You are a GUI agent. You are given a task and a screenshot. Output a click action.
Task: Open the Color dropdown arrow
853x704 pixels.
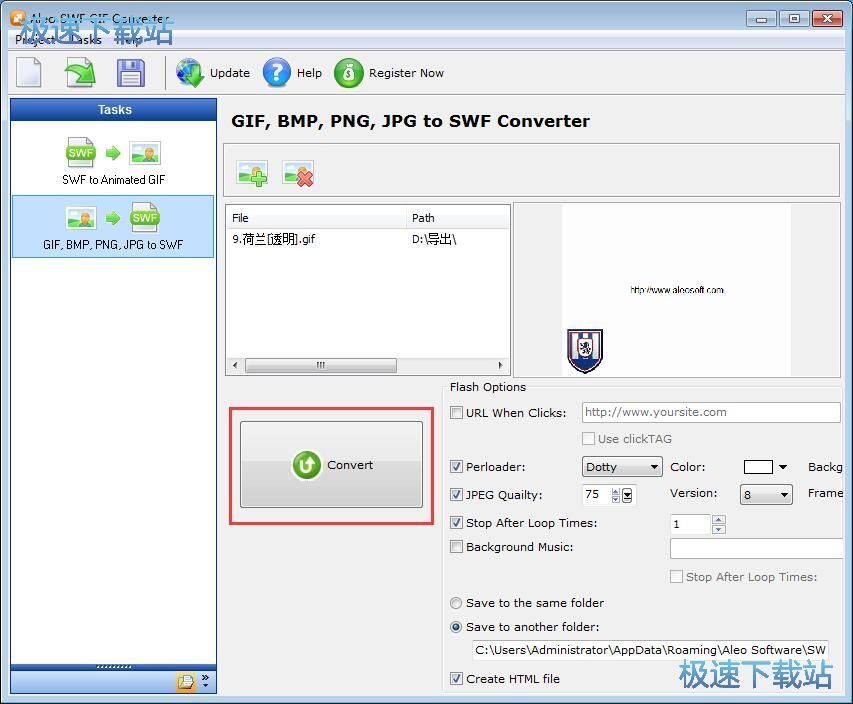783,467
